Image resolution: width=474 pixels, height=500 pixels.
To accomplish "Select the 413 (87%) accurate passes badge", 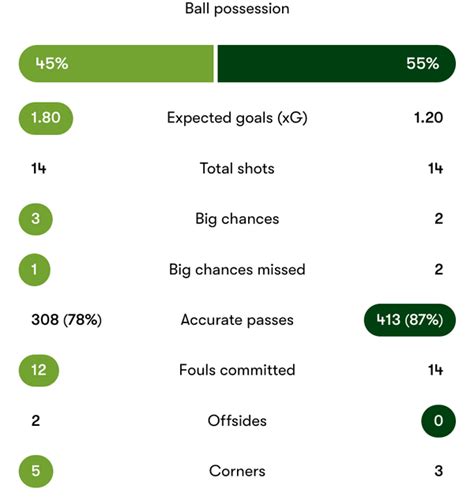I will click(x=410, y=320).
